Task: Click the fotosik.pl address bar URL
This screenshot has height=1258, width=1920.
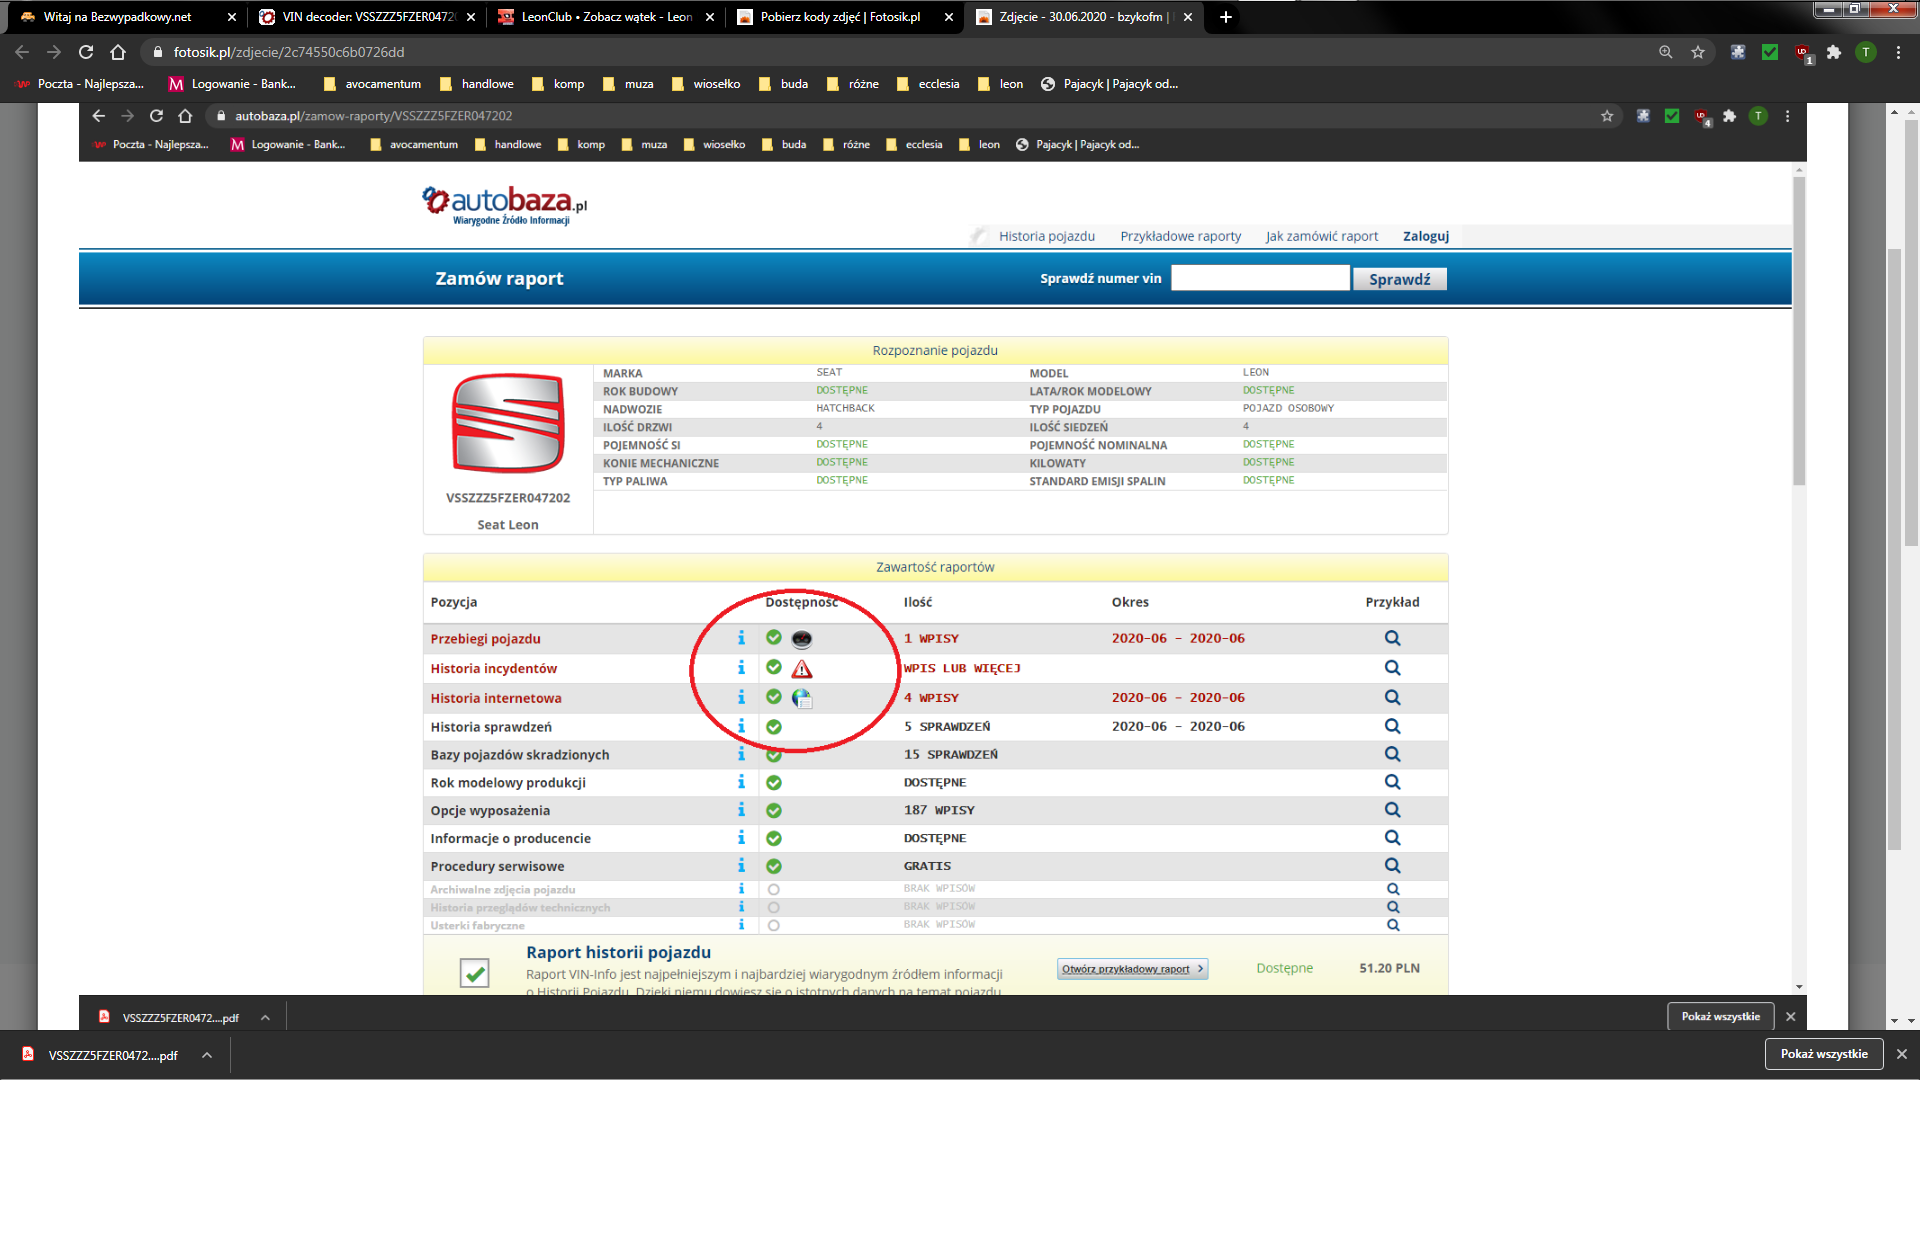Action: [x=289, y=52]
